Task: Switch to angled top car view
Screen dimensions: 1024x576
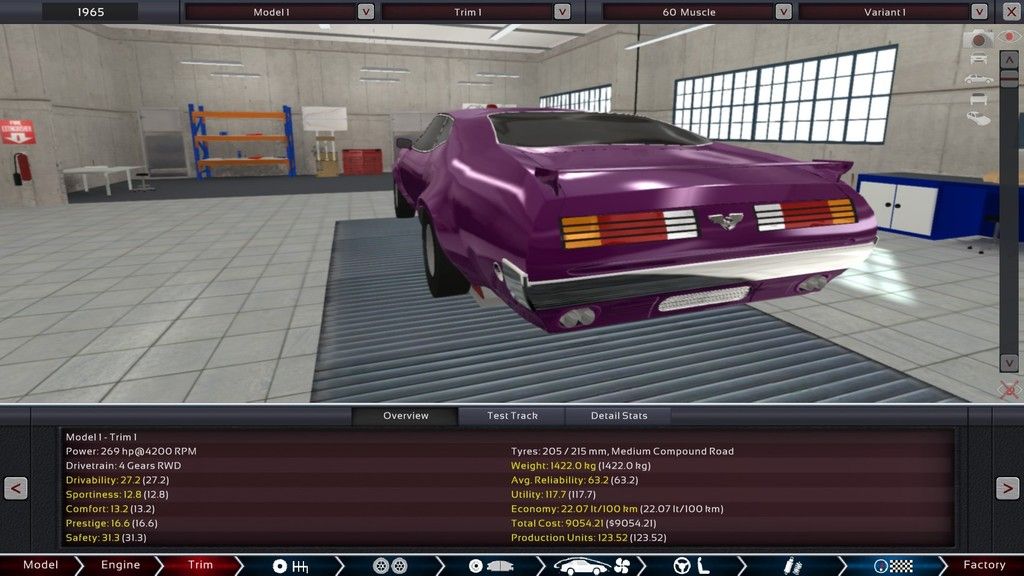Action: click(978, 118)
